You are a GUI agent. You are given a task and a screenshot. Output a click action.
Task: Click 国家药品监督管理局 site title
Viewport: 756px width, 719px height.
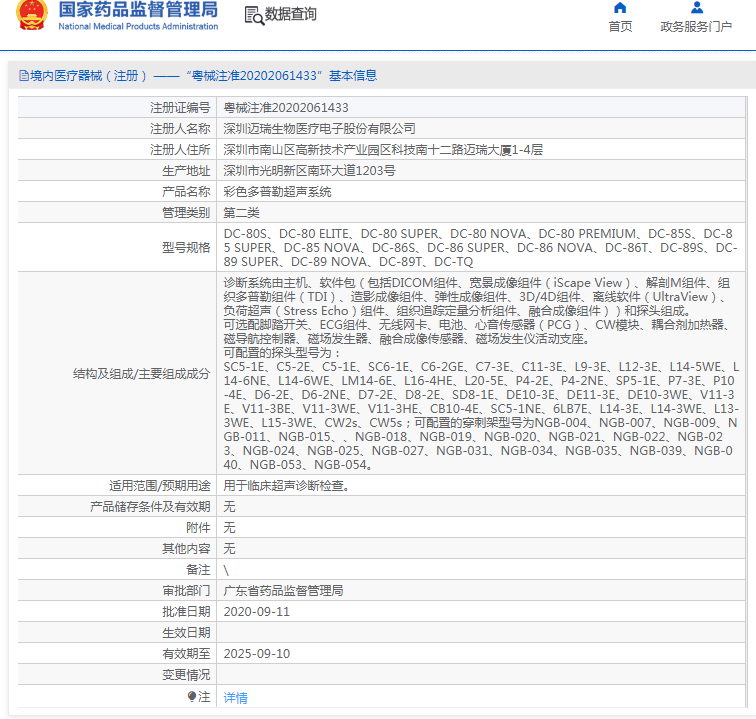(138, 10)
